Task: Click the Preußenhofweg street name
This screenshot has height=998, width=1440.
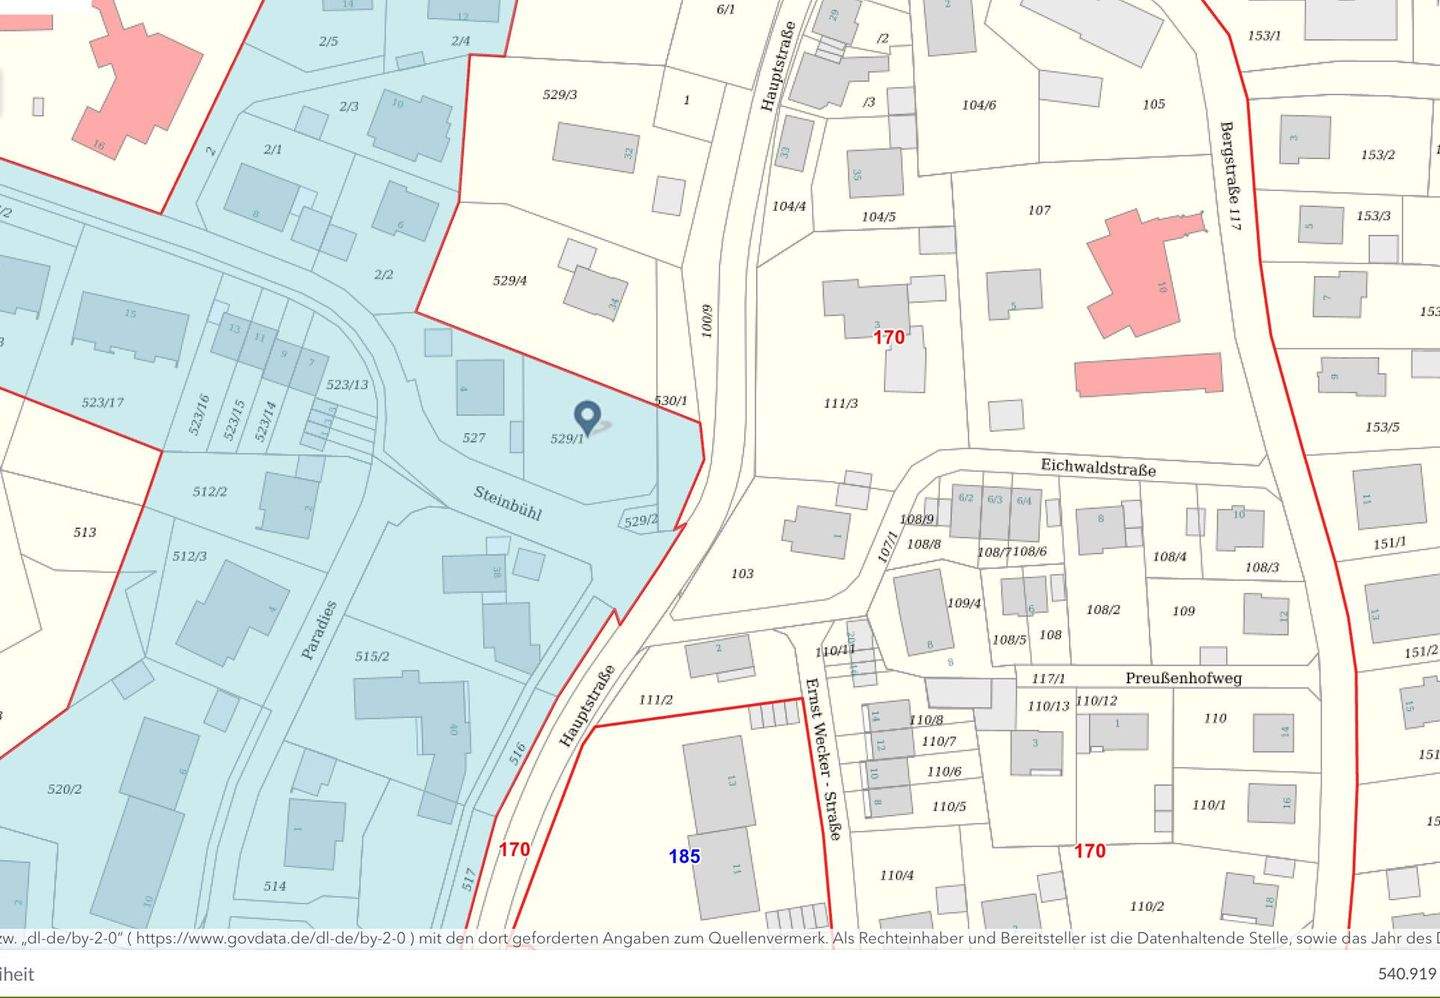Action: [x=1183, y=678]
